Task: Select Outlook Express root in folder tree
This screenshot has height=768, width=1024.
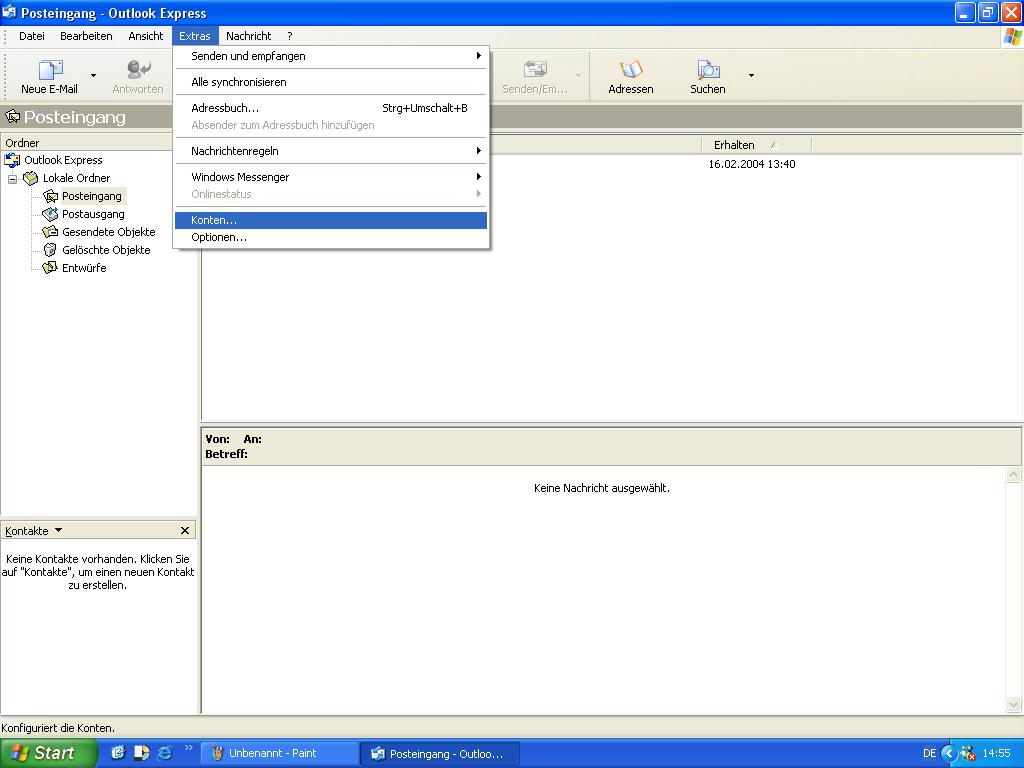Action: pos(63,160)
